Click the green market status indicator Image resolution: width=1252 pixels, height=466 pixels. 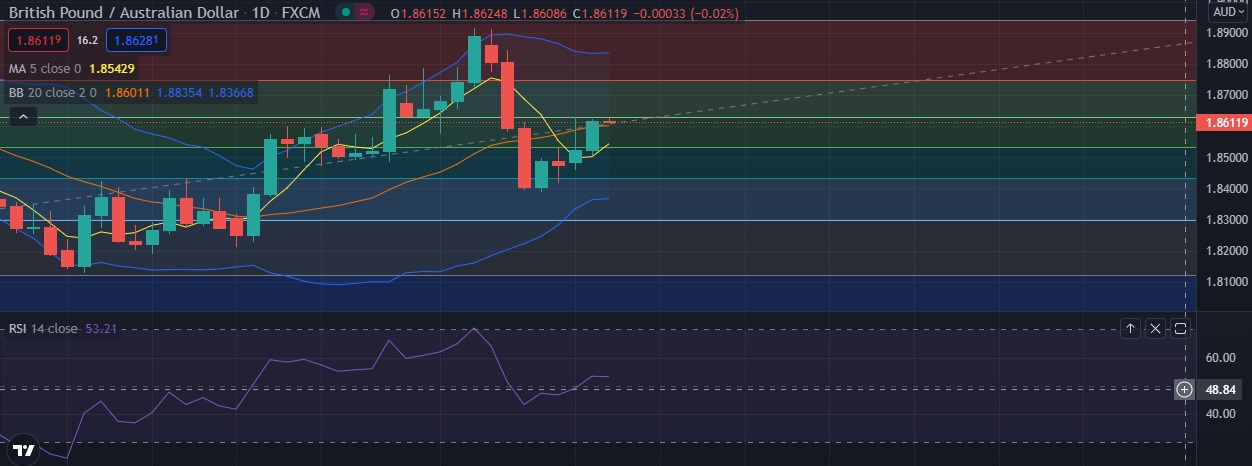[x=345, y=13]
